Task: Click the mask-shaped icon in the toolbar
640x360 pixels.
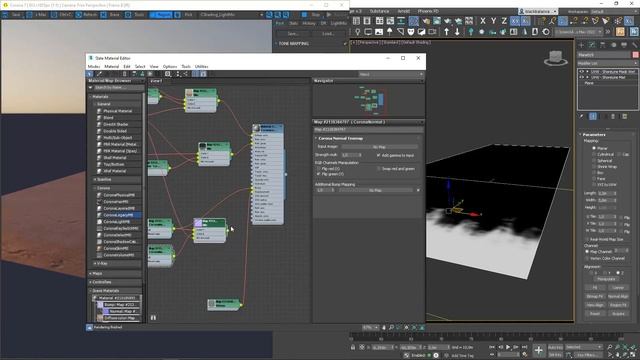Action: tap(411, 32)
